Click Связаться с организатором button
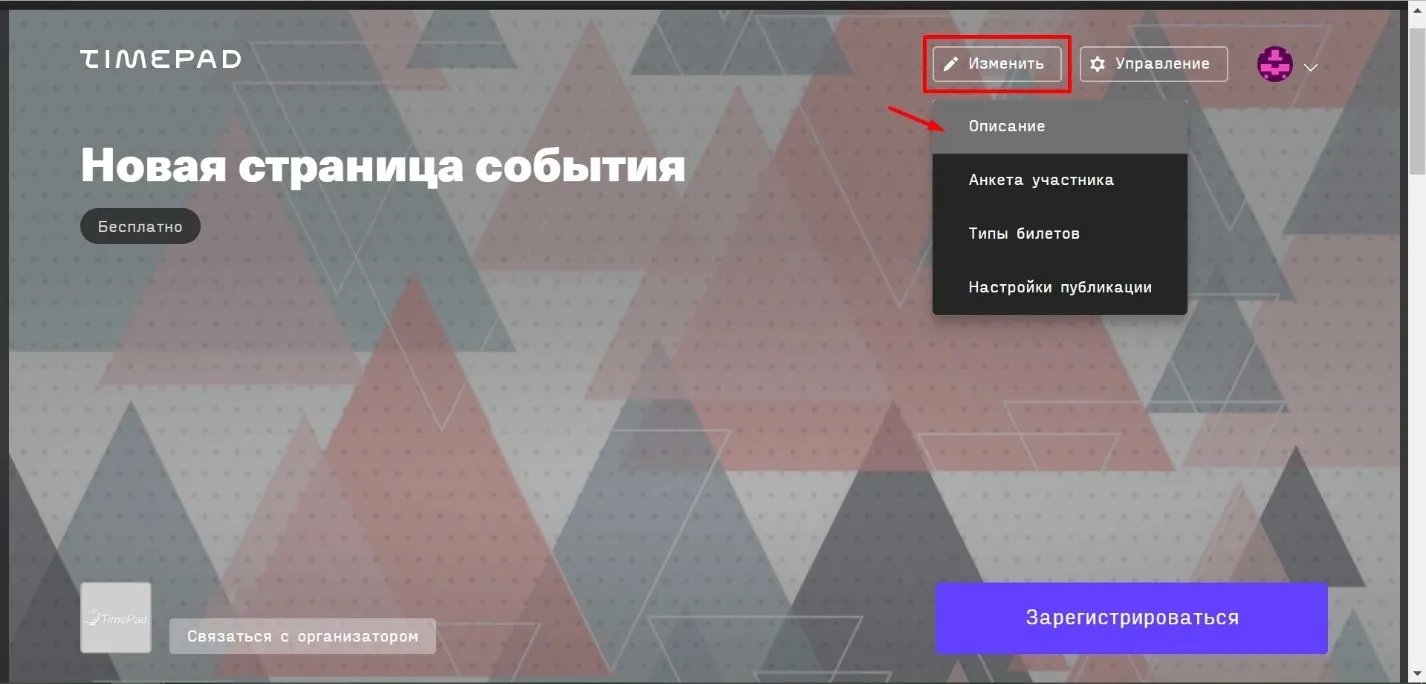Image resolution: width=1426 pixels, height=684 pixels. [x=302, y=636]
